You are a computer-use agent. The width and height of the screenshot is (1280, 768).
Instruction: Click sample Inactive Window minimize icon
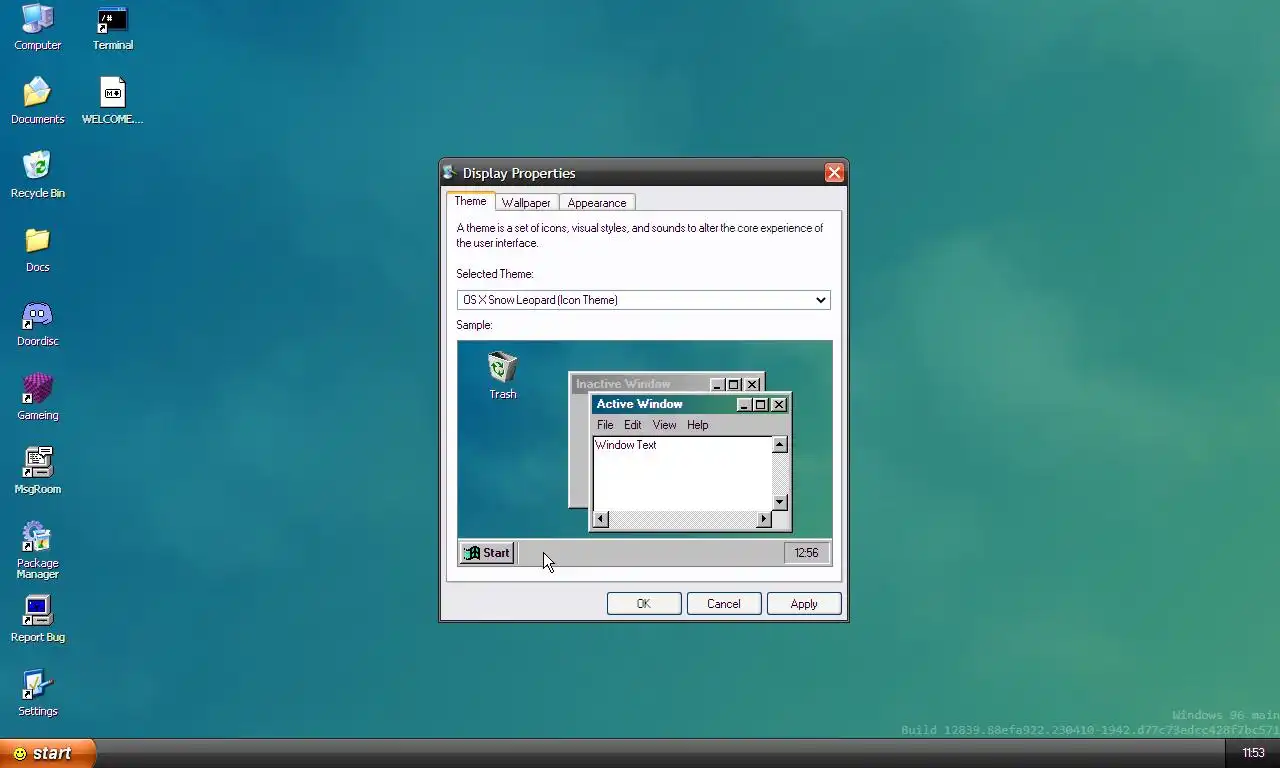(x=717, y=385)
